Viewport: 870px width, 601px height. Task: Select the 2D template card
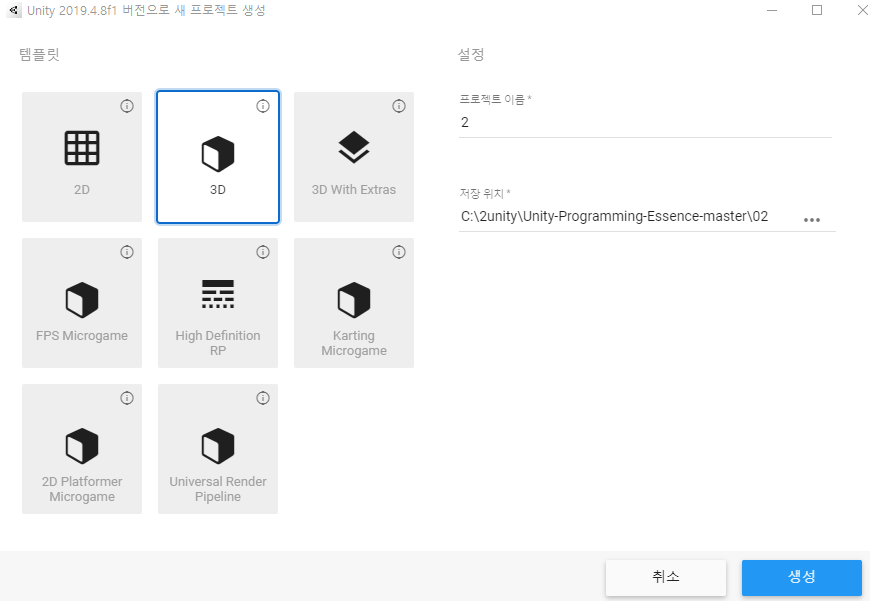coord(82,157)
